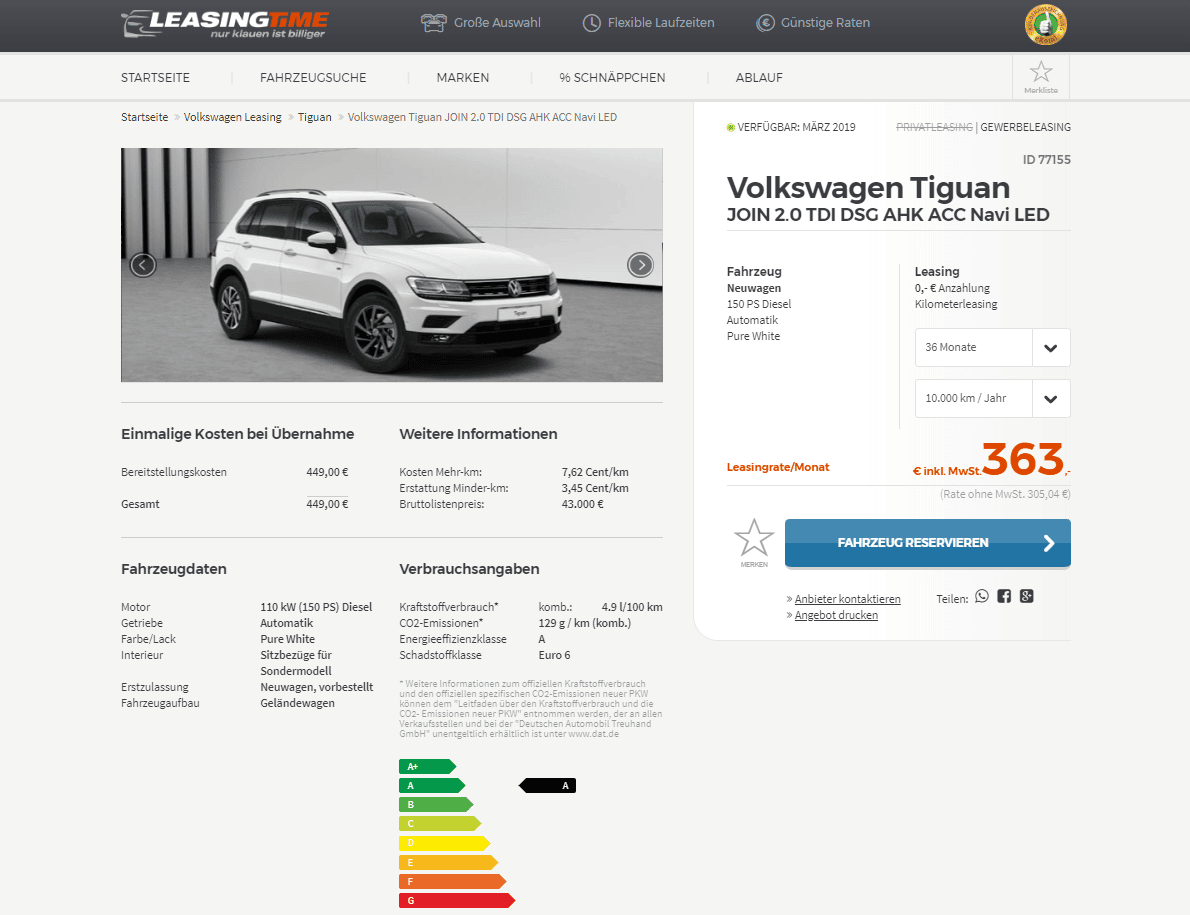Click the Tiguan breadcrumb link
Viewport: 1190px width, 915px height.
coord(314,117)
